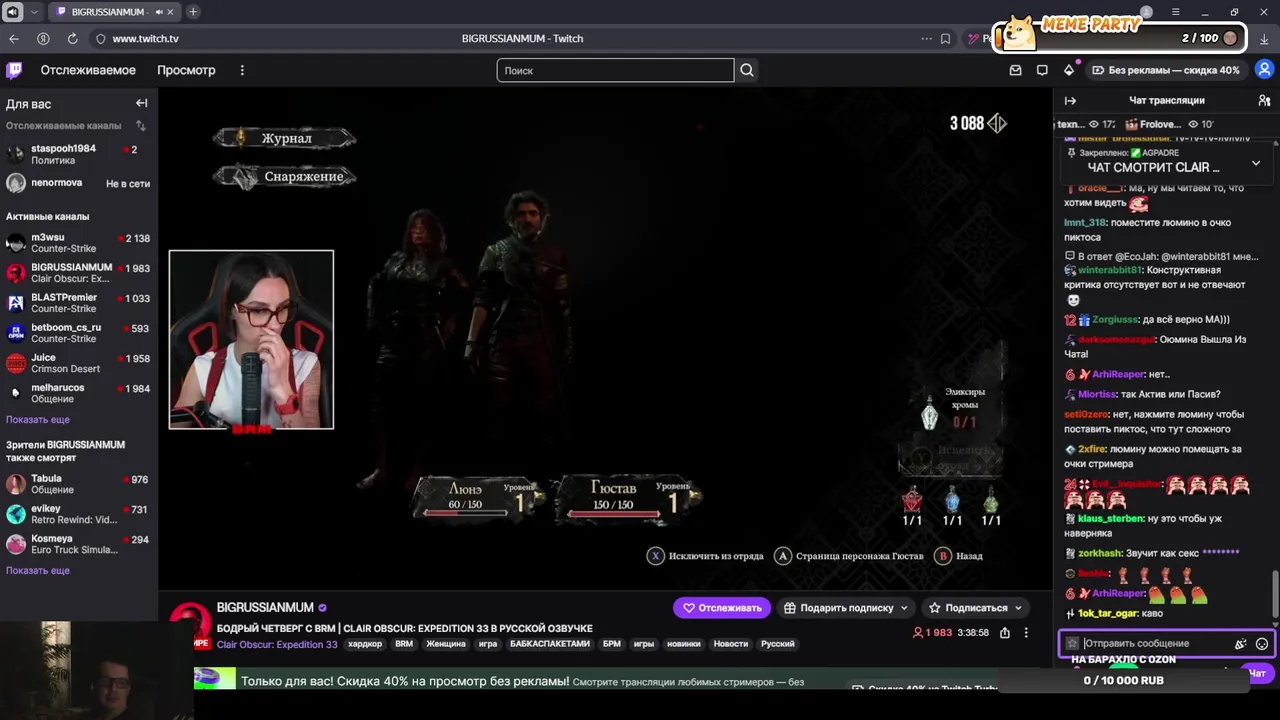Screen dimensions: 1280x720
Task: Go back using browser back arrow
Action: coord(14,38)
